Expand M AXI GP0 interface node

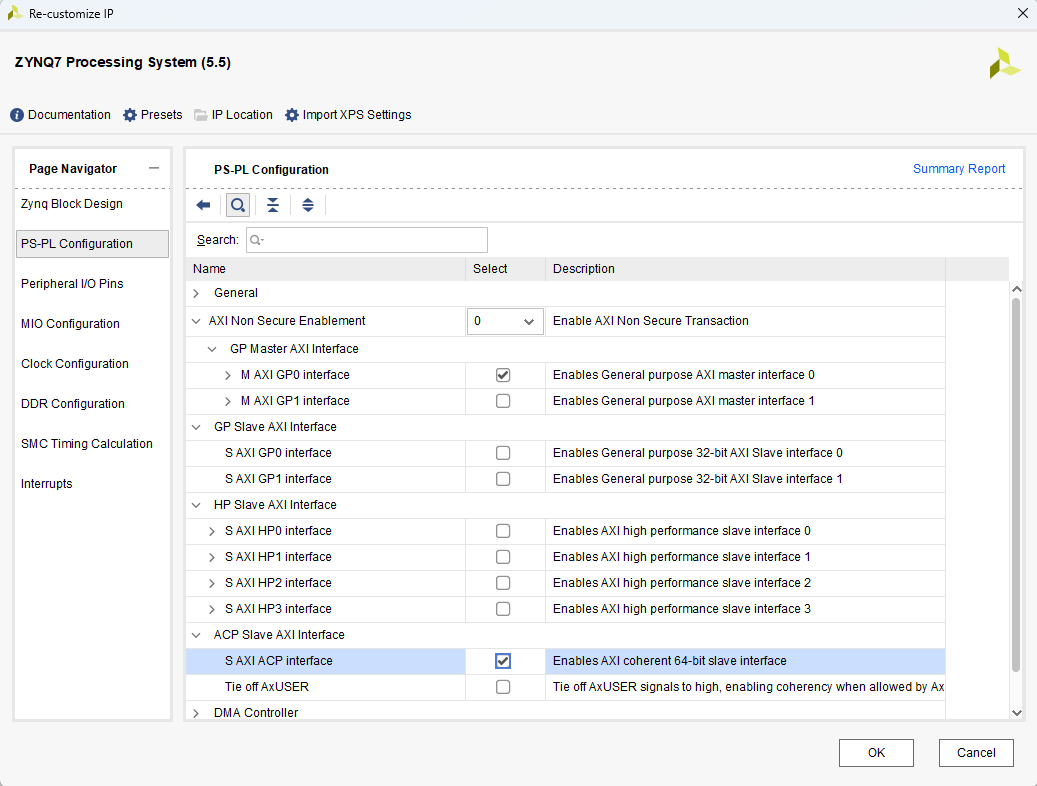pos(228,375)
